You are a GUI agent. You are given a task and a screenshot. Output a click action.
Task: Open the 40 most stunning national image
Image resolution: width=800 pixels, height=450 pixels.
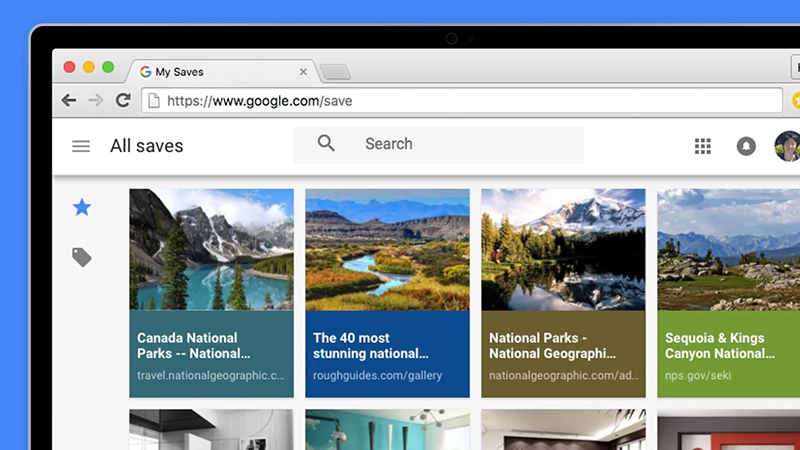point(387,249)
